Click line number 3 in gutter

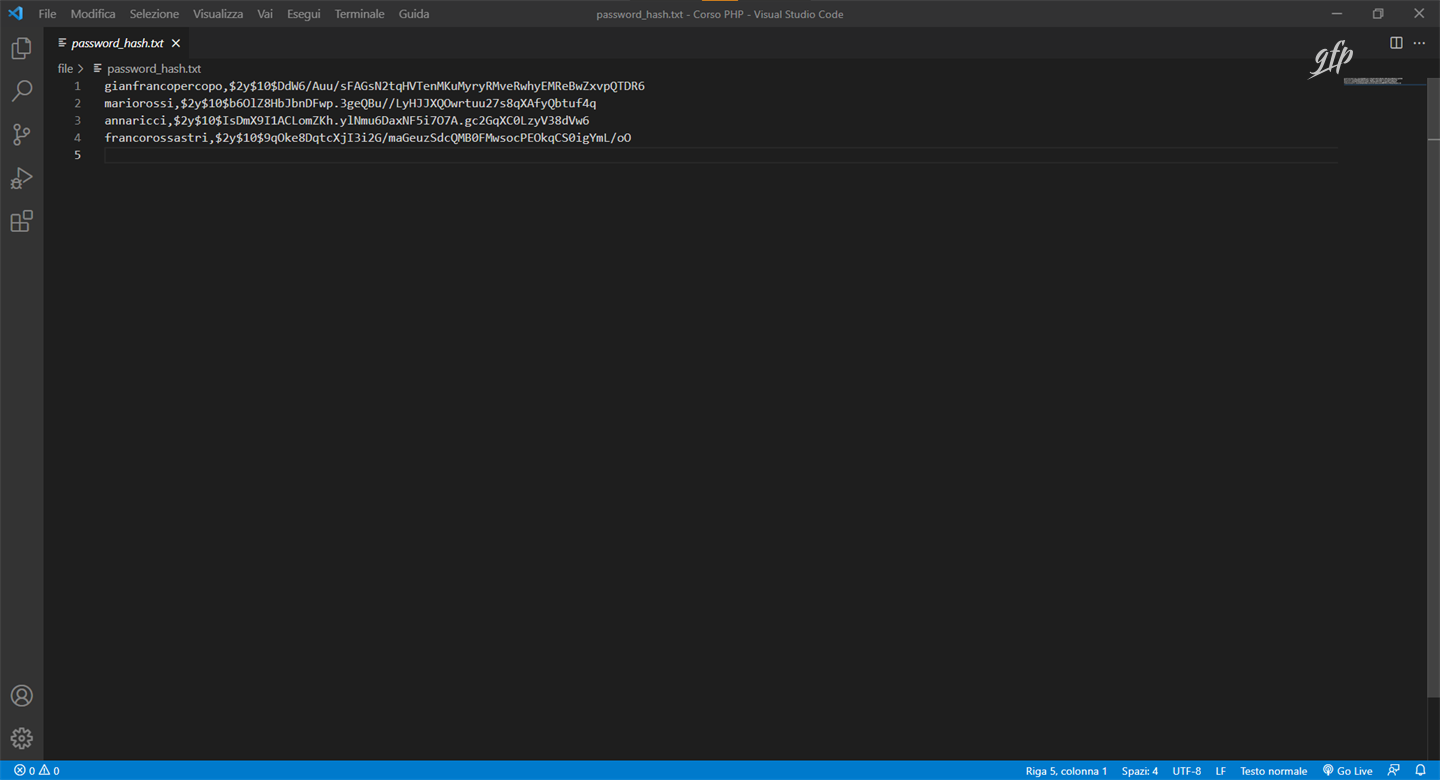pyautogui.click(x=77, y=120)
